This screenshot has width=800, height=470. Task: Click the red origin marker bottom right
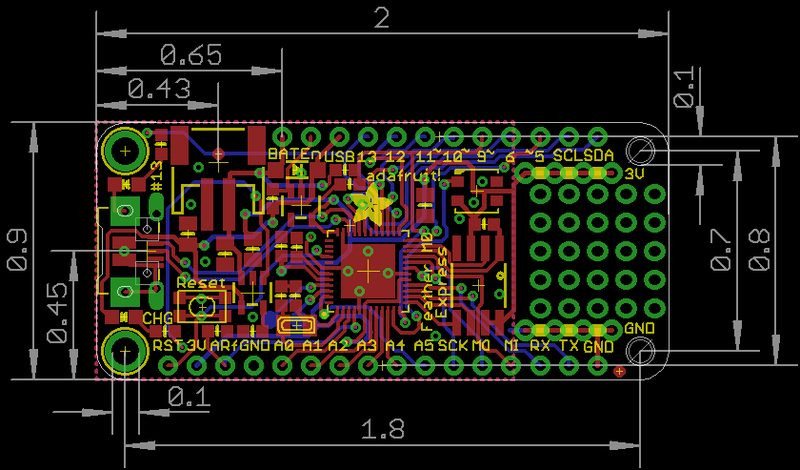(620, 372)
